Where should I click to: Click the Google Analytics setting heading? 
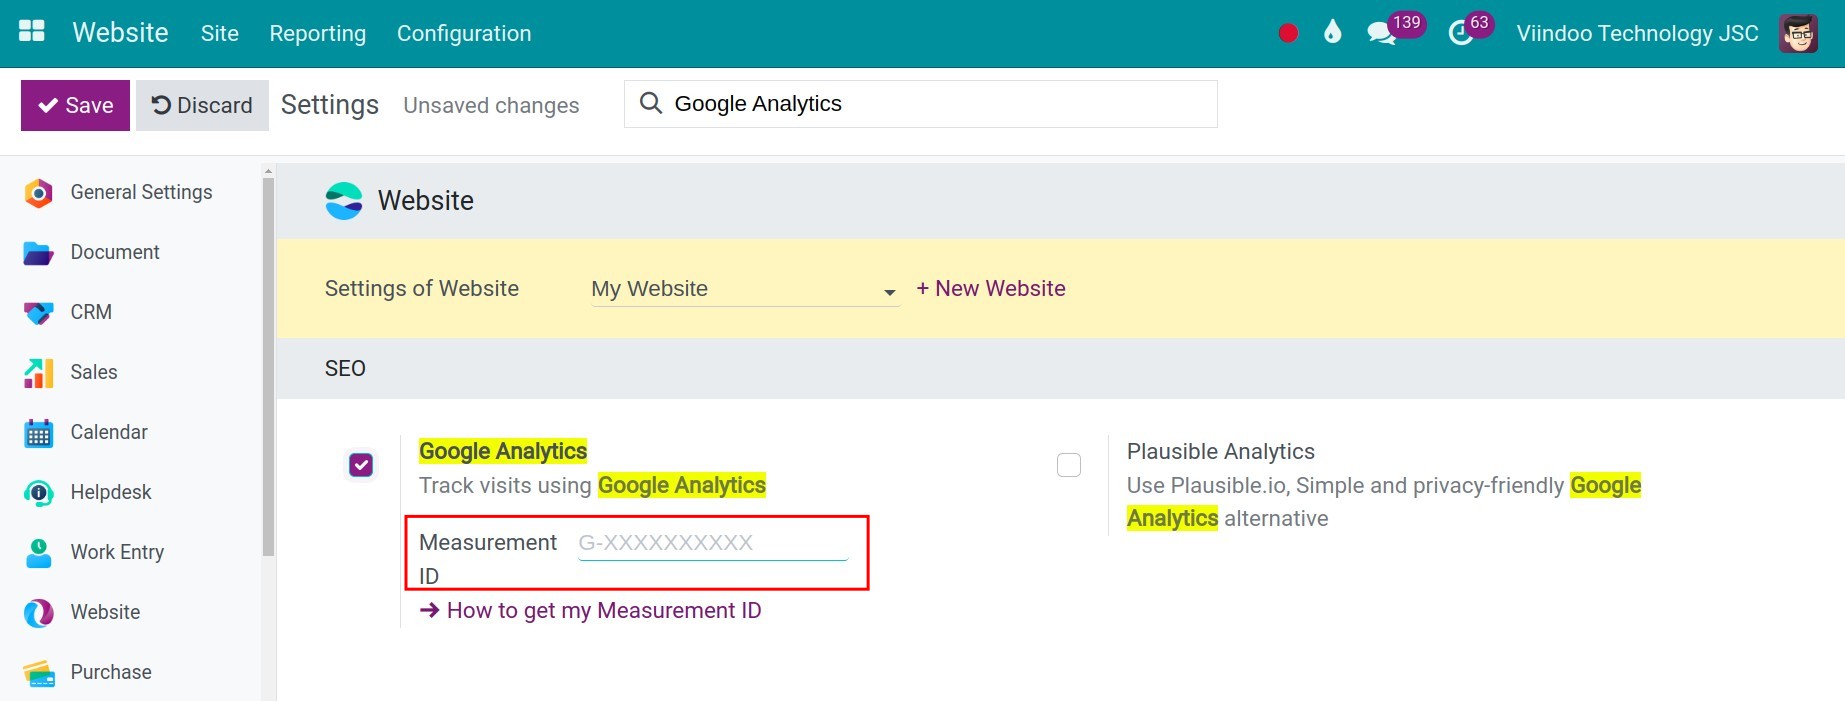503,451
